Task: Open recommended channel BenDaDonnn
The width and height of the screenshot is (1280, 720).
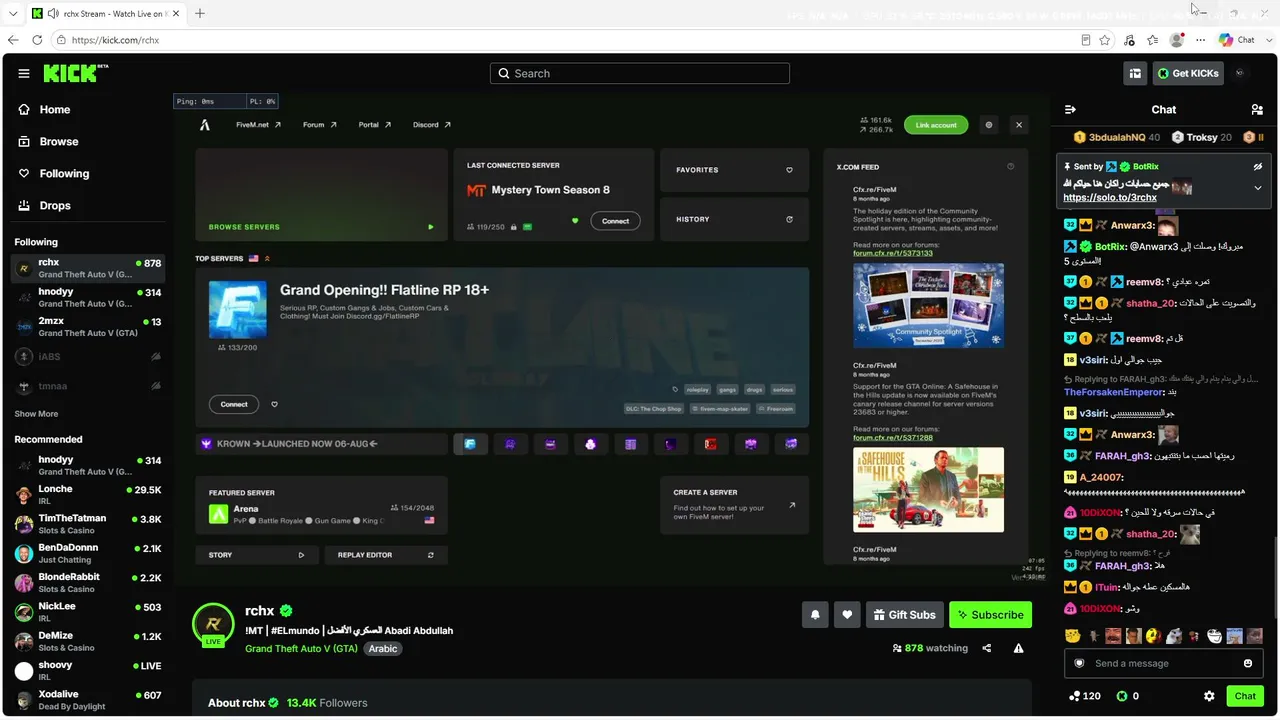Action: 87,553
